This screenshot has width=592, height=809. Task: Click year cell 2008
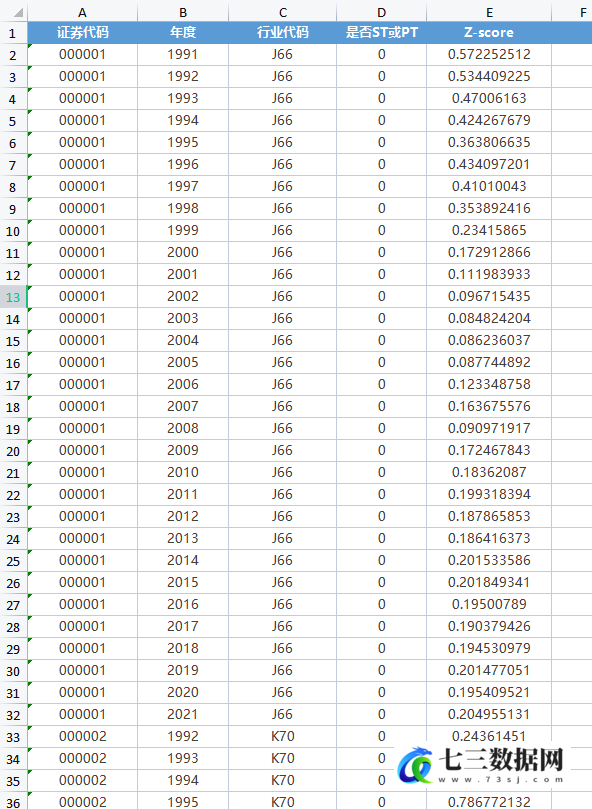(183, 428)
